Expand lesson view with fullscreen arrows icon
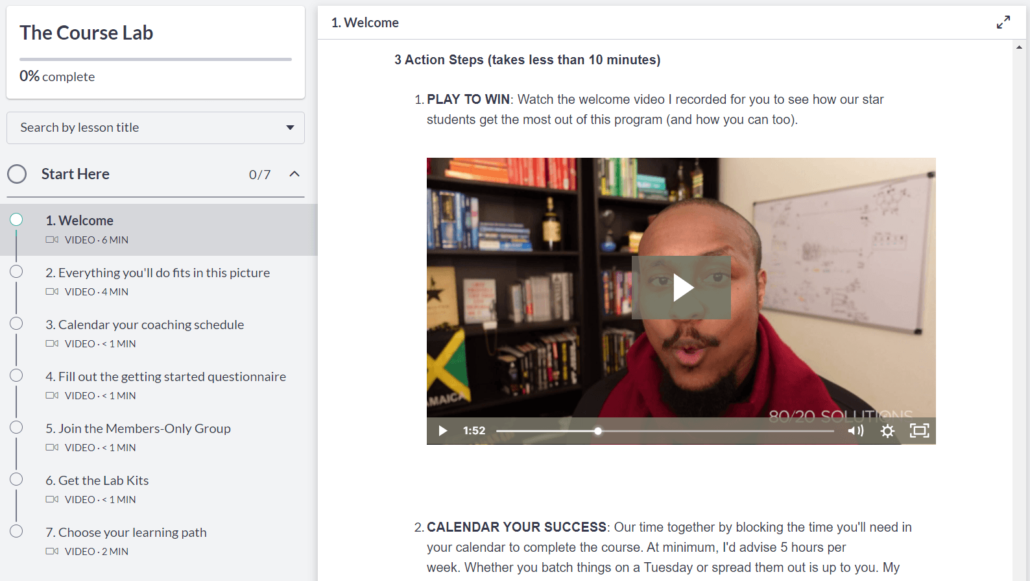The width and height of the screenshot is (1030, 581). tap(1003, 22)
